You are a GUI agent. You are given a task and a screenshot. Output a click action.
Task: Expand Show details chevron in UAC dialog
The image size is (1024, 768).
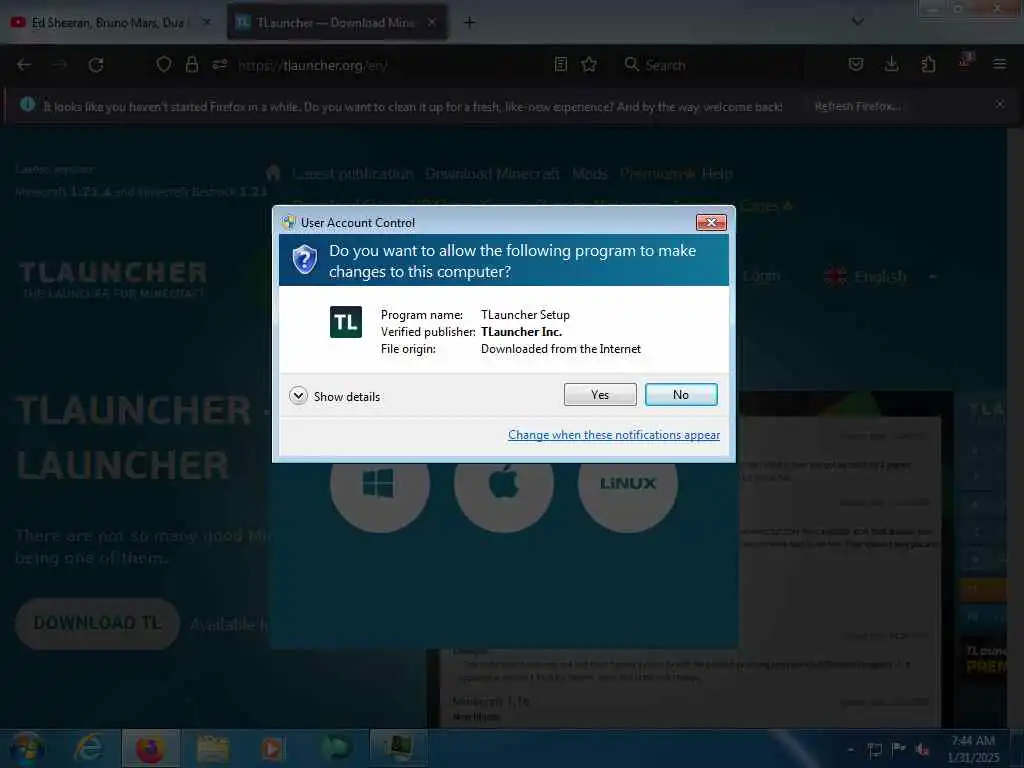(x=298, y=396)
